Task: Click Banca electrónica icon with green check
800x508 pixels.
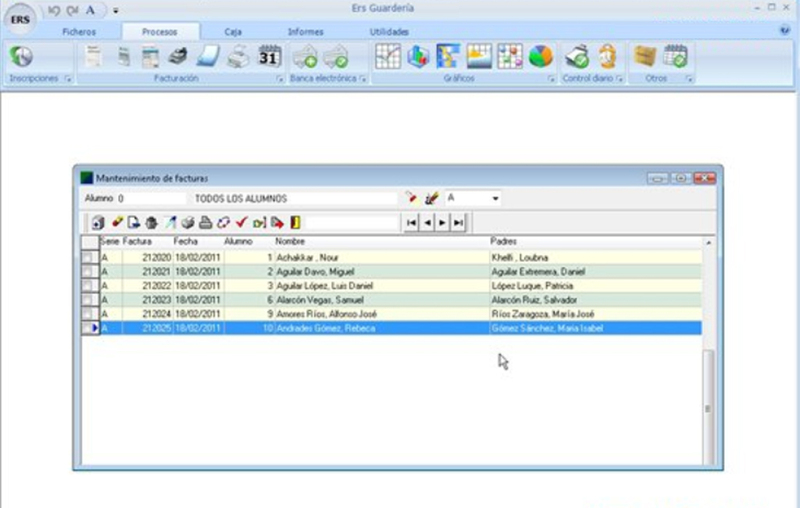Action: click(336, 56)
